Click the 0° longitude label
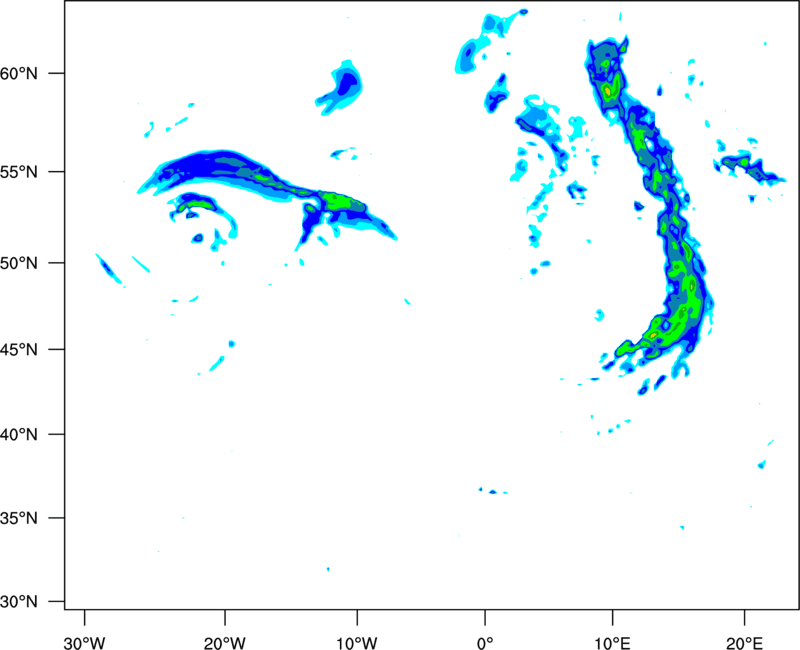 485,643
